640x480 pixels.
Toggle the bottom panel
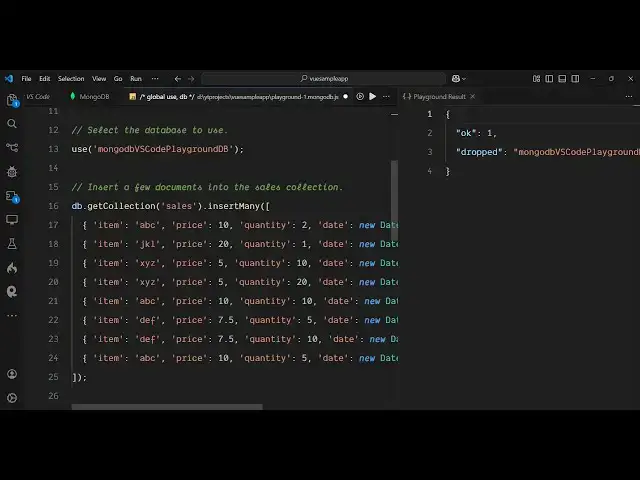click(562, 78)
